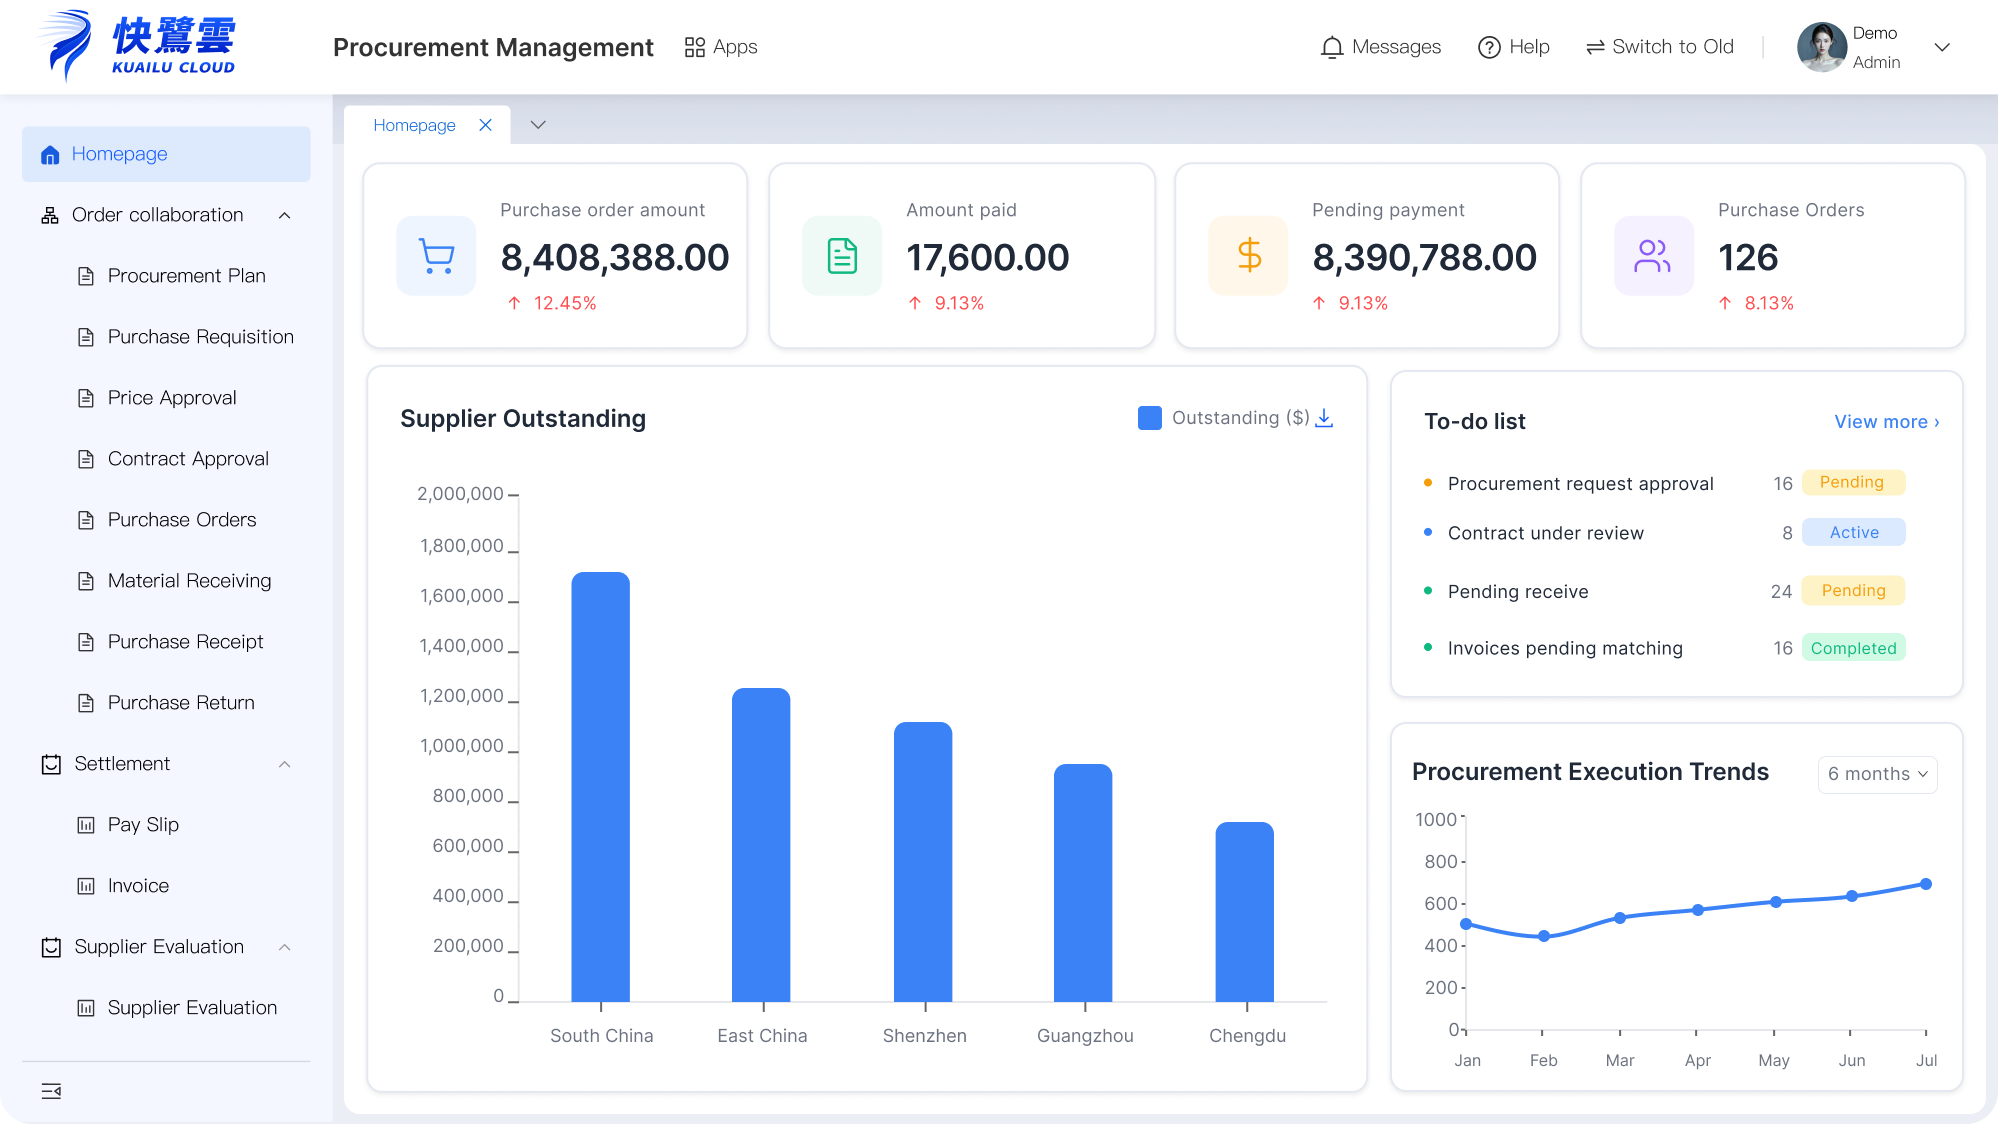
Task: Click Pending badge for Pending receive
Action: tap(1853, 590)
